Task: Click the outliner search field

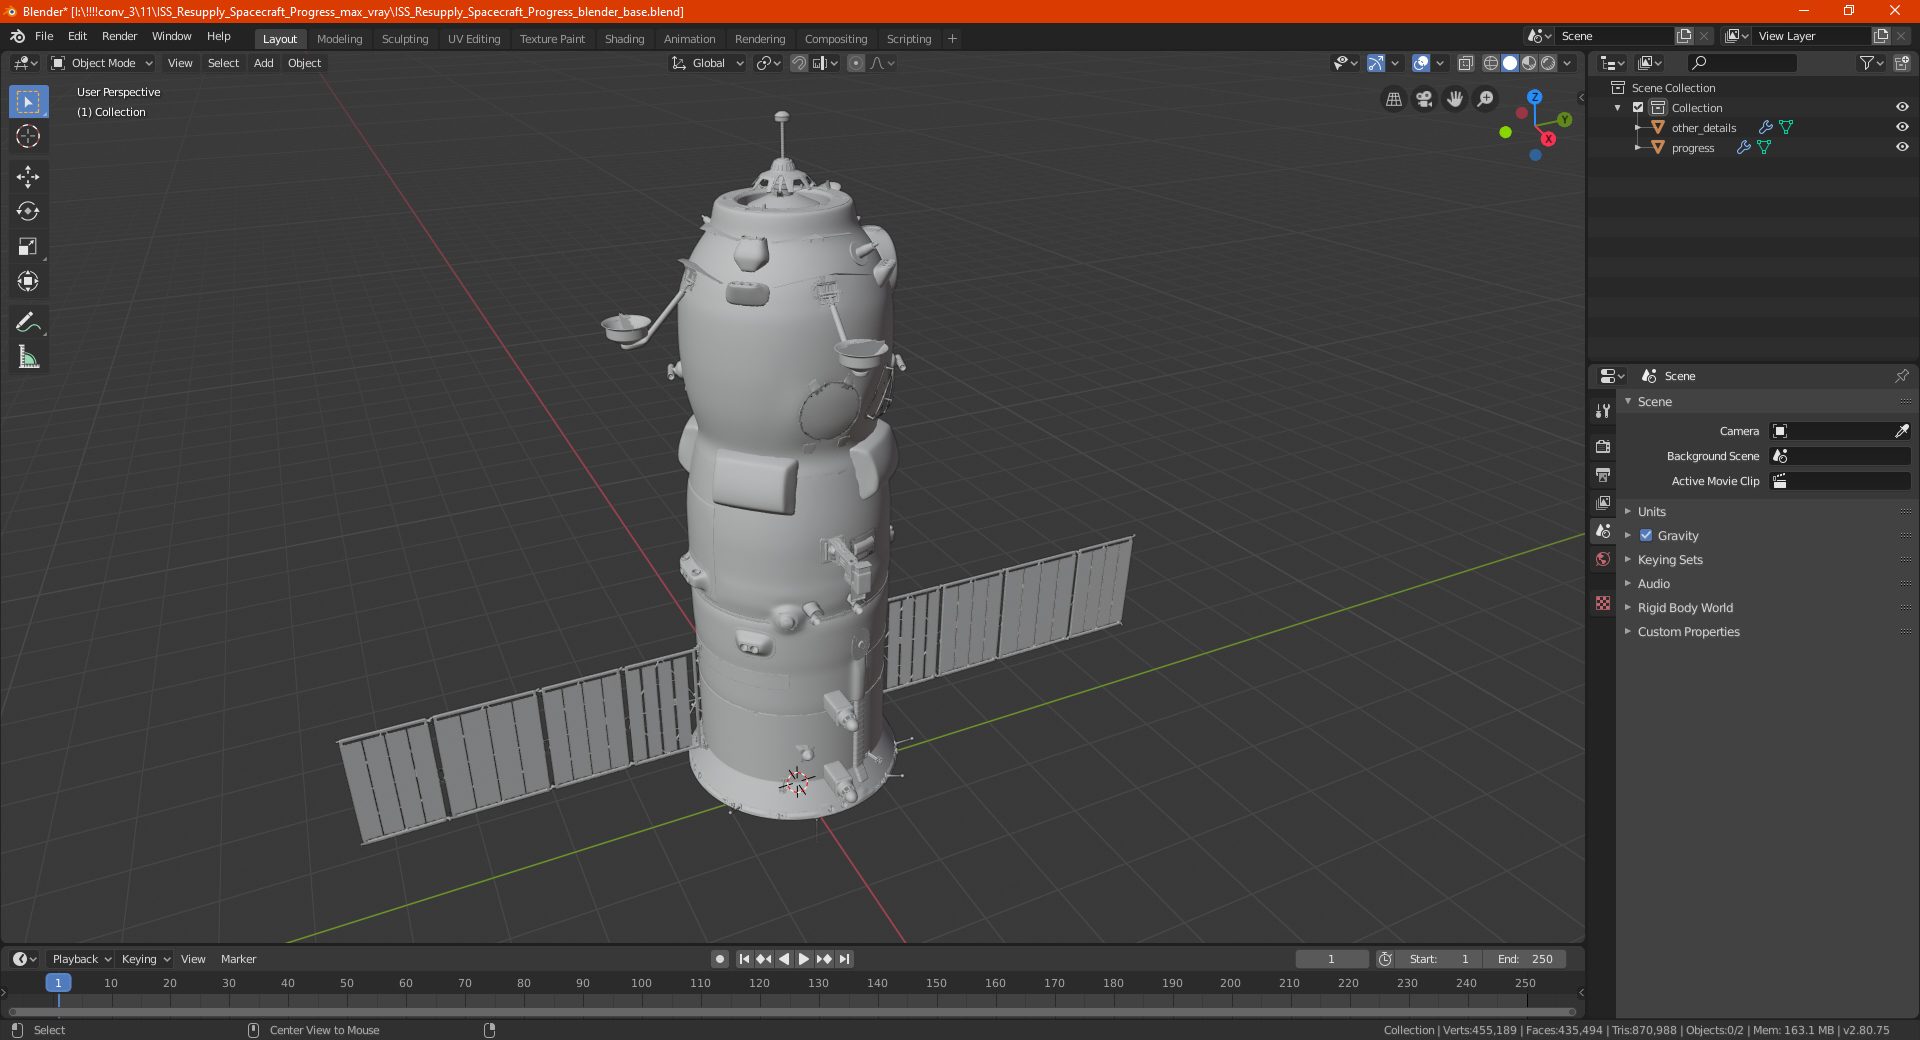Action: tap(1741, 63)
